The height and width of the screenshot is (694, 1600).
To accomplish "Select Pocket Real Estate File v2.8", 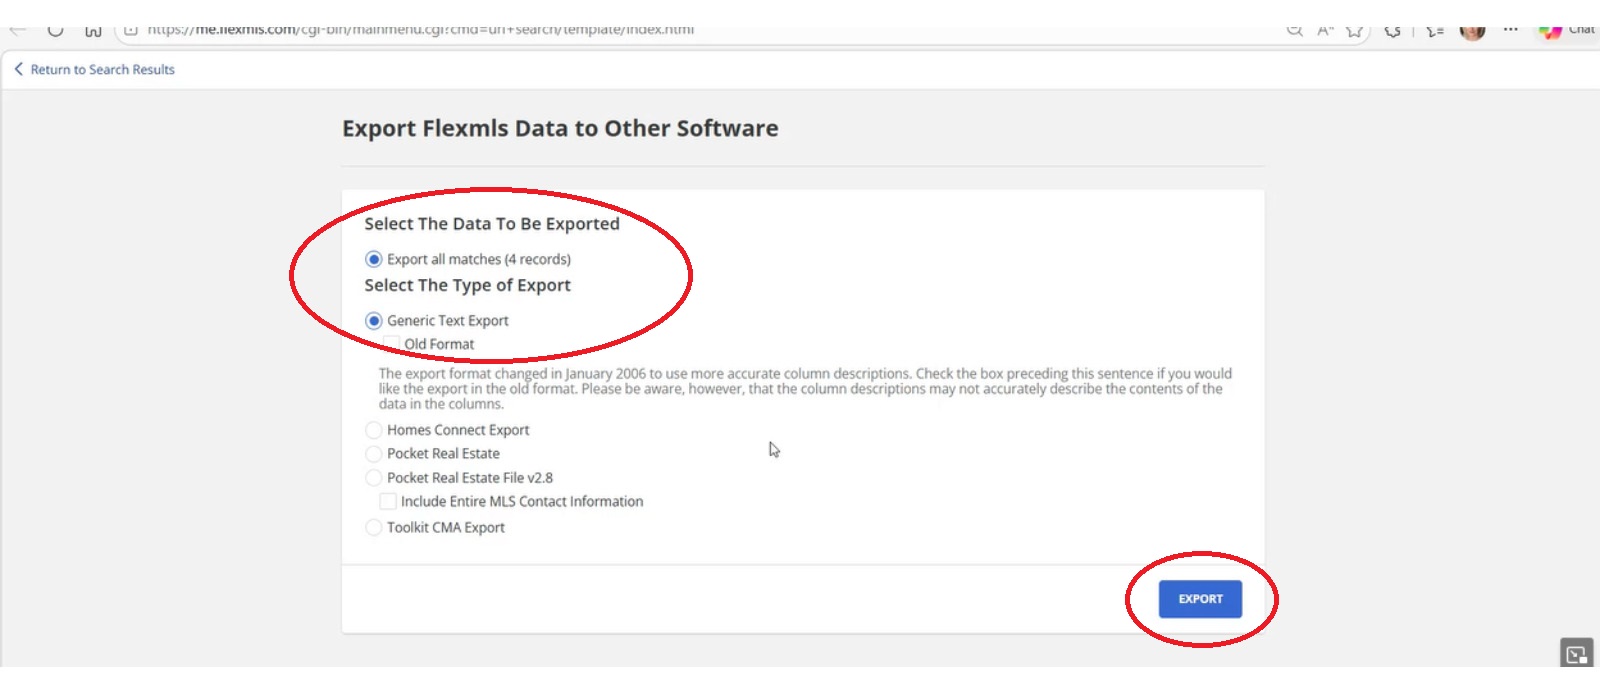I will (374, 478).
